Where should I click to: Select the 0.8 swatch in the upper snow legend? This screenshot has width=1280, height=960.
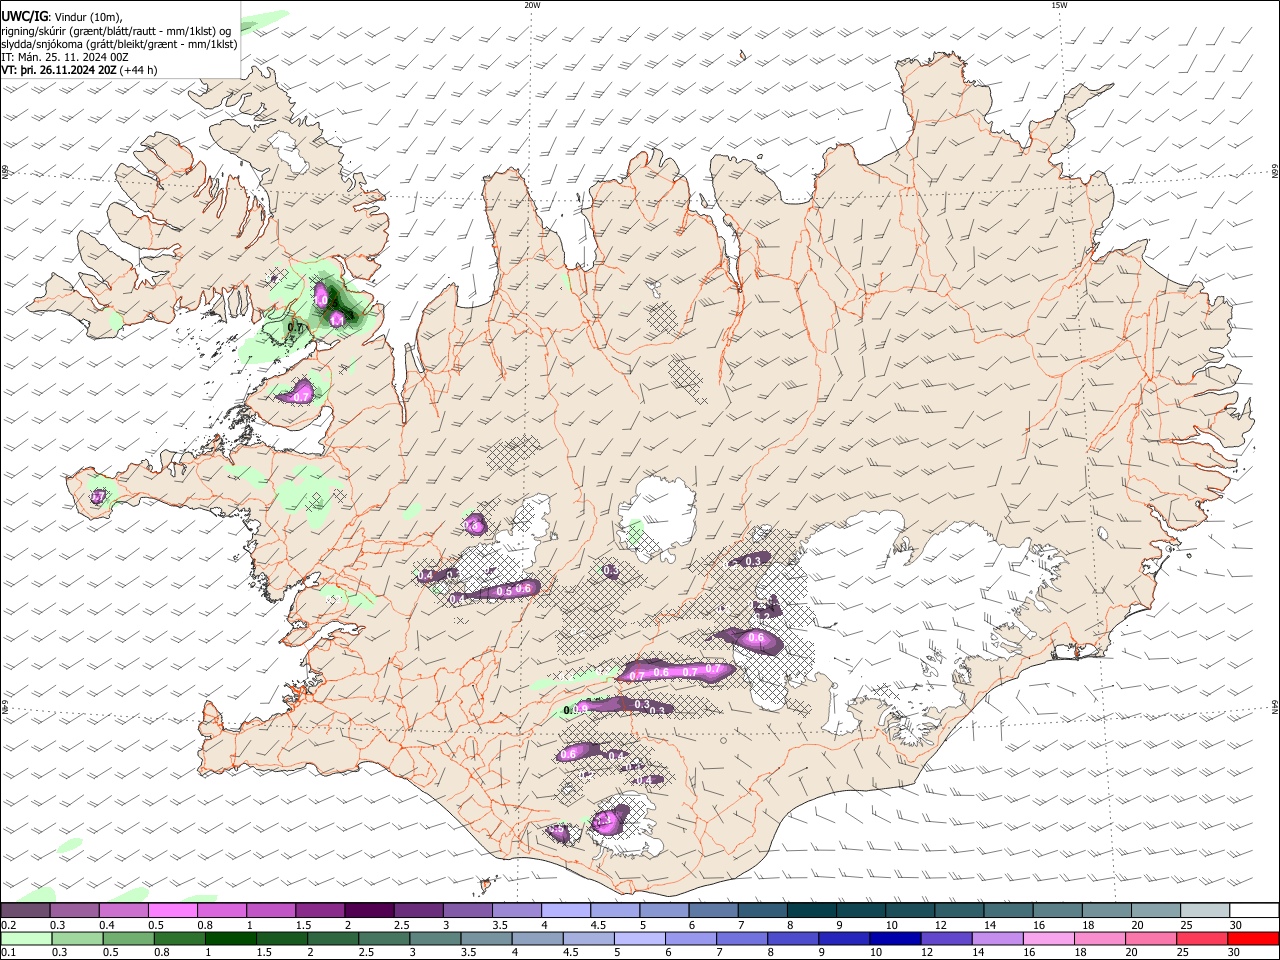point(221,910)
